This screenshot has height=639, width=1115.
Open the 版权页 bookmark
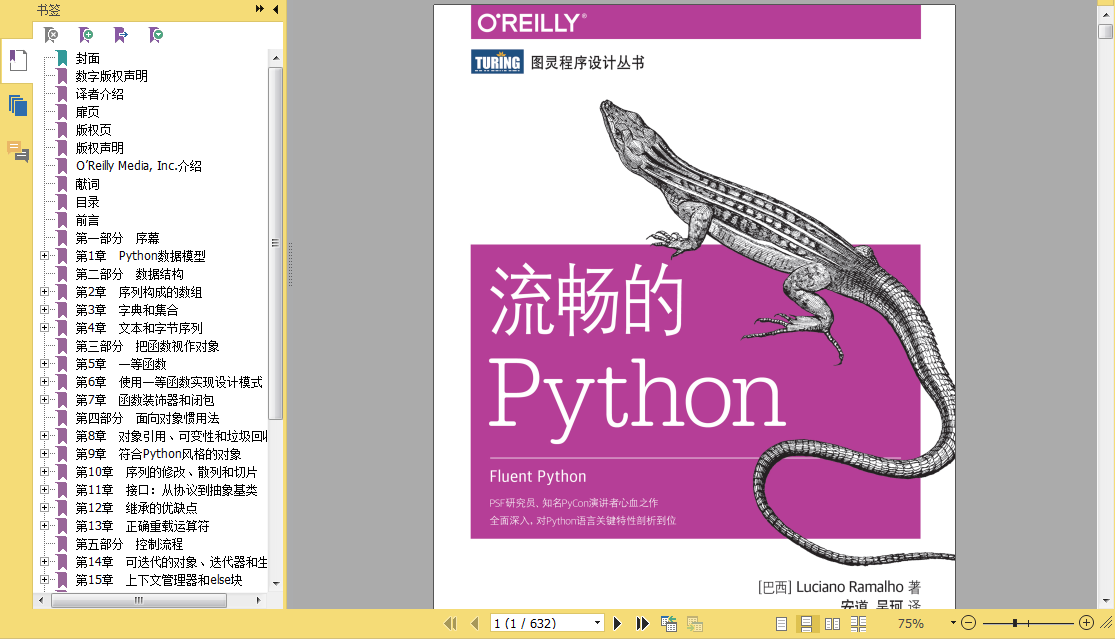point(93,130)
